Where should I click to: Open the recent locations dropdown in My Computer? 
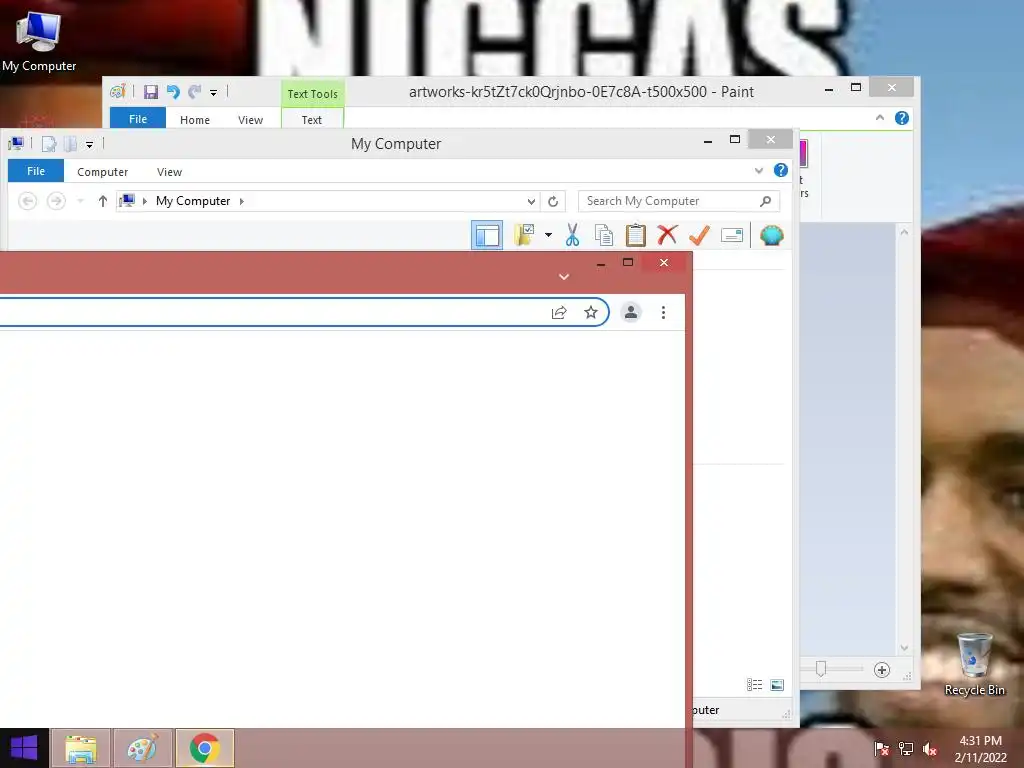point(80,201)
